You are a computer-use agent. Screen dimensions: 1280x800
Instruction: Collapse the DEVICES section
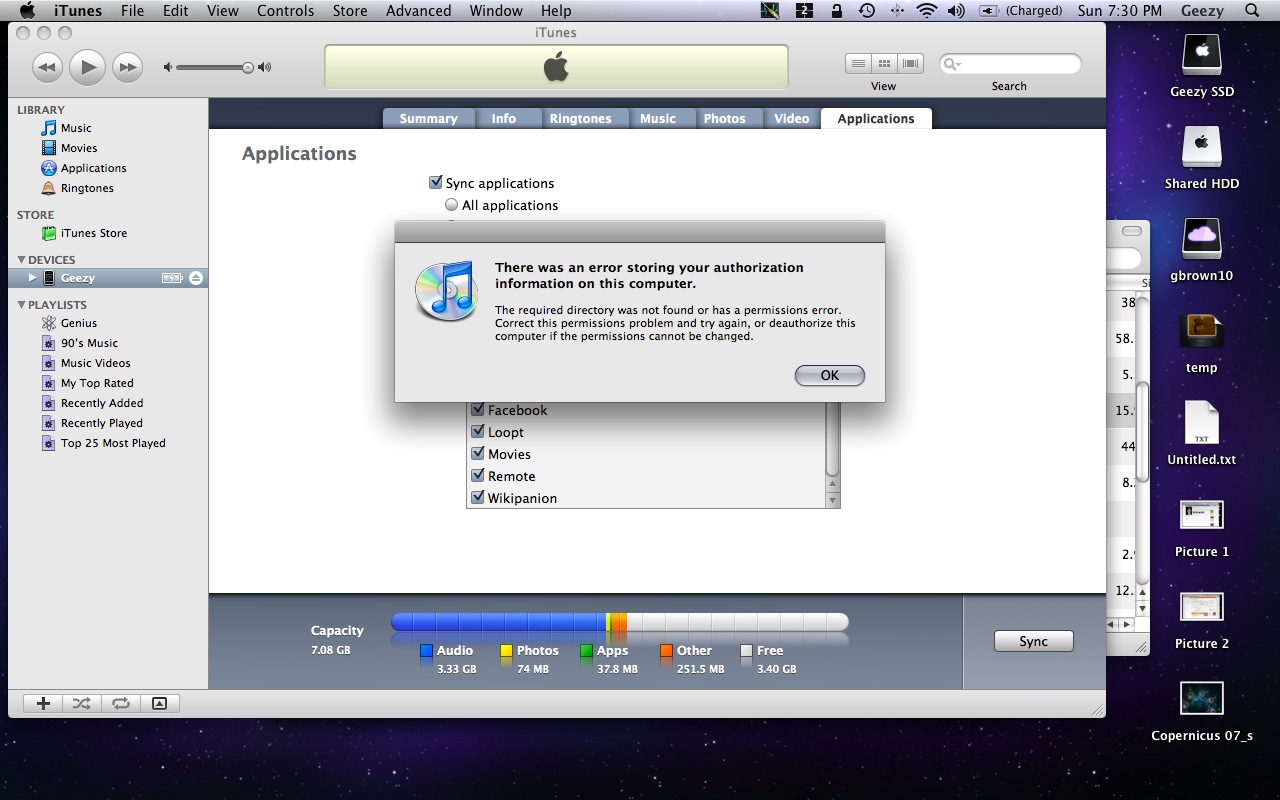pos(22,260)
